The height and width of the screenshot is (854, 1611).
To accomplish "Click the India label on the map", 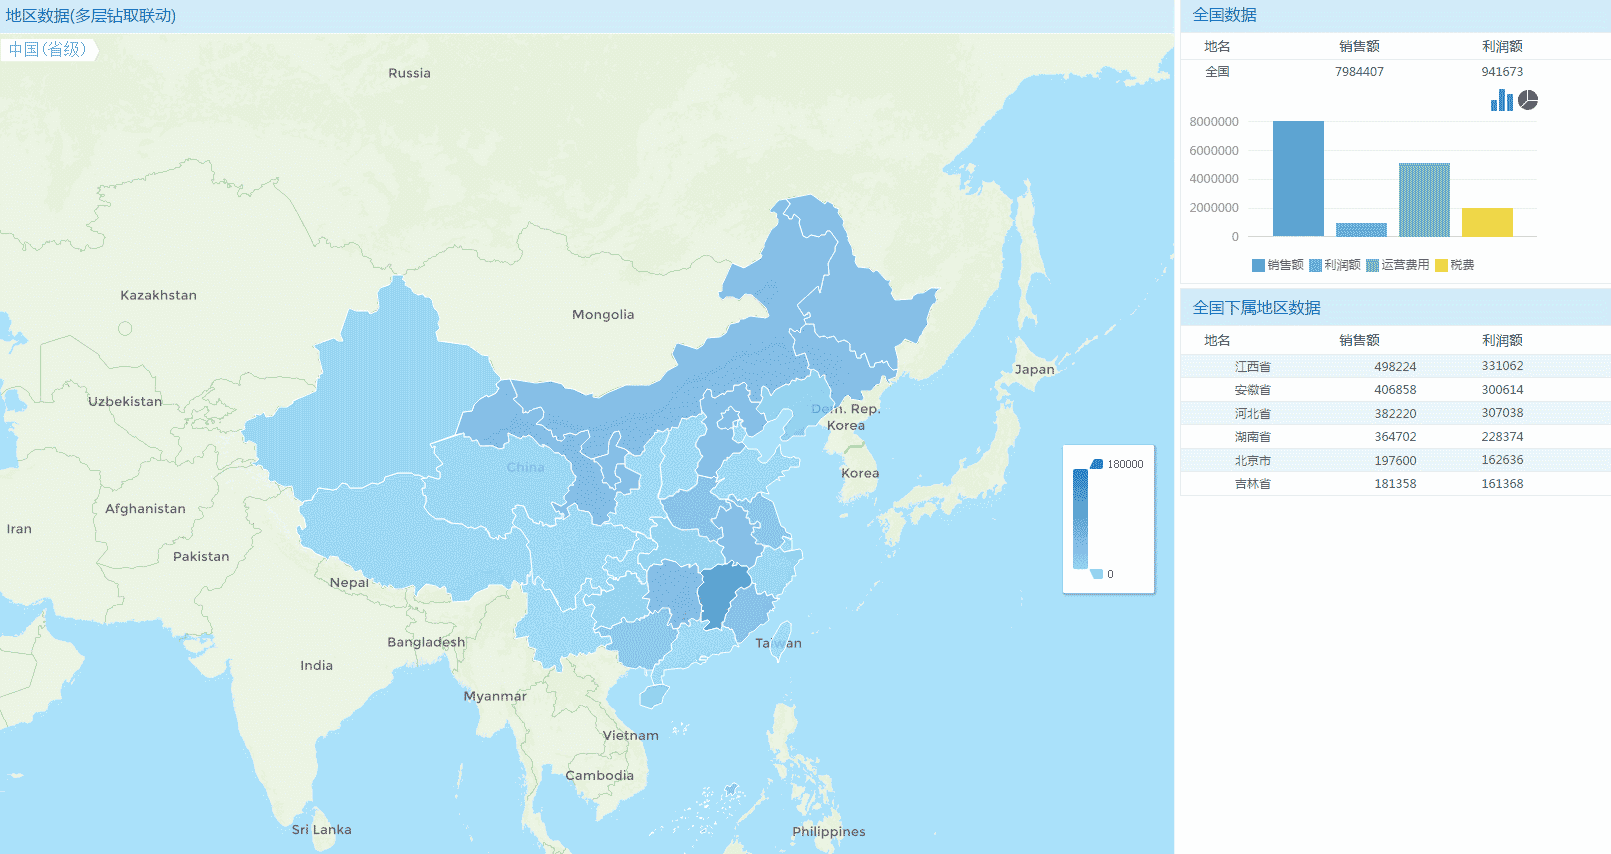I will click(316, 665).
